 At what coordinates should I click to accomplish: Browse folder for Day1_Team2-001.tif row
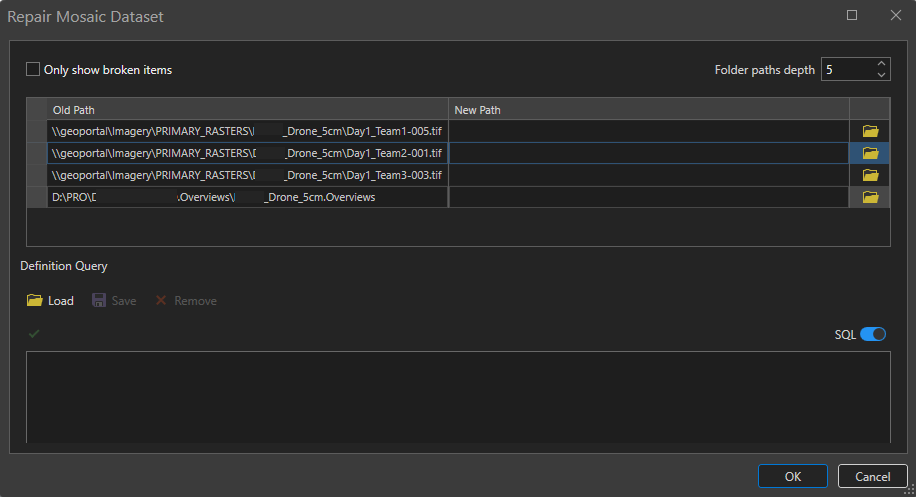point(870,153)
